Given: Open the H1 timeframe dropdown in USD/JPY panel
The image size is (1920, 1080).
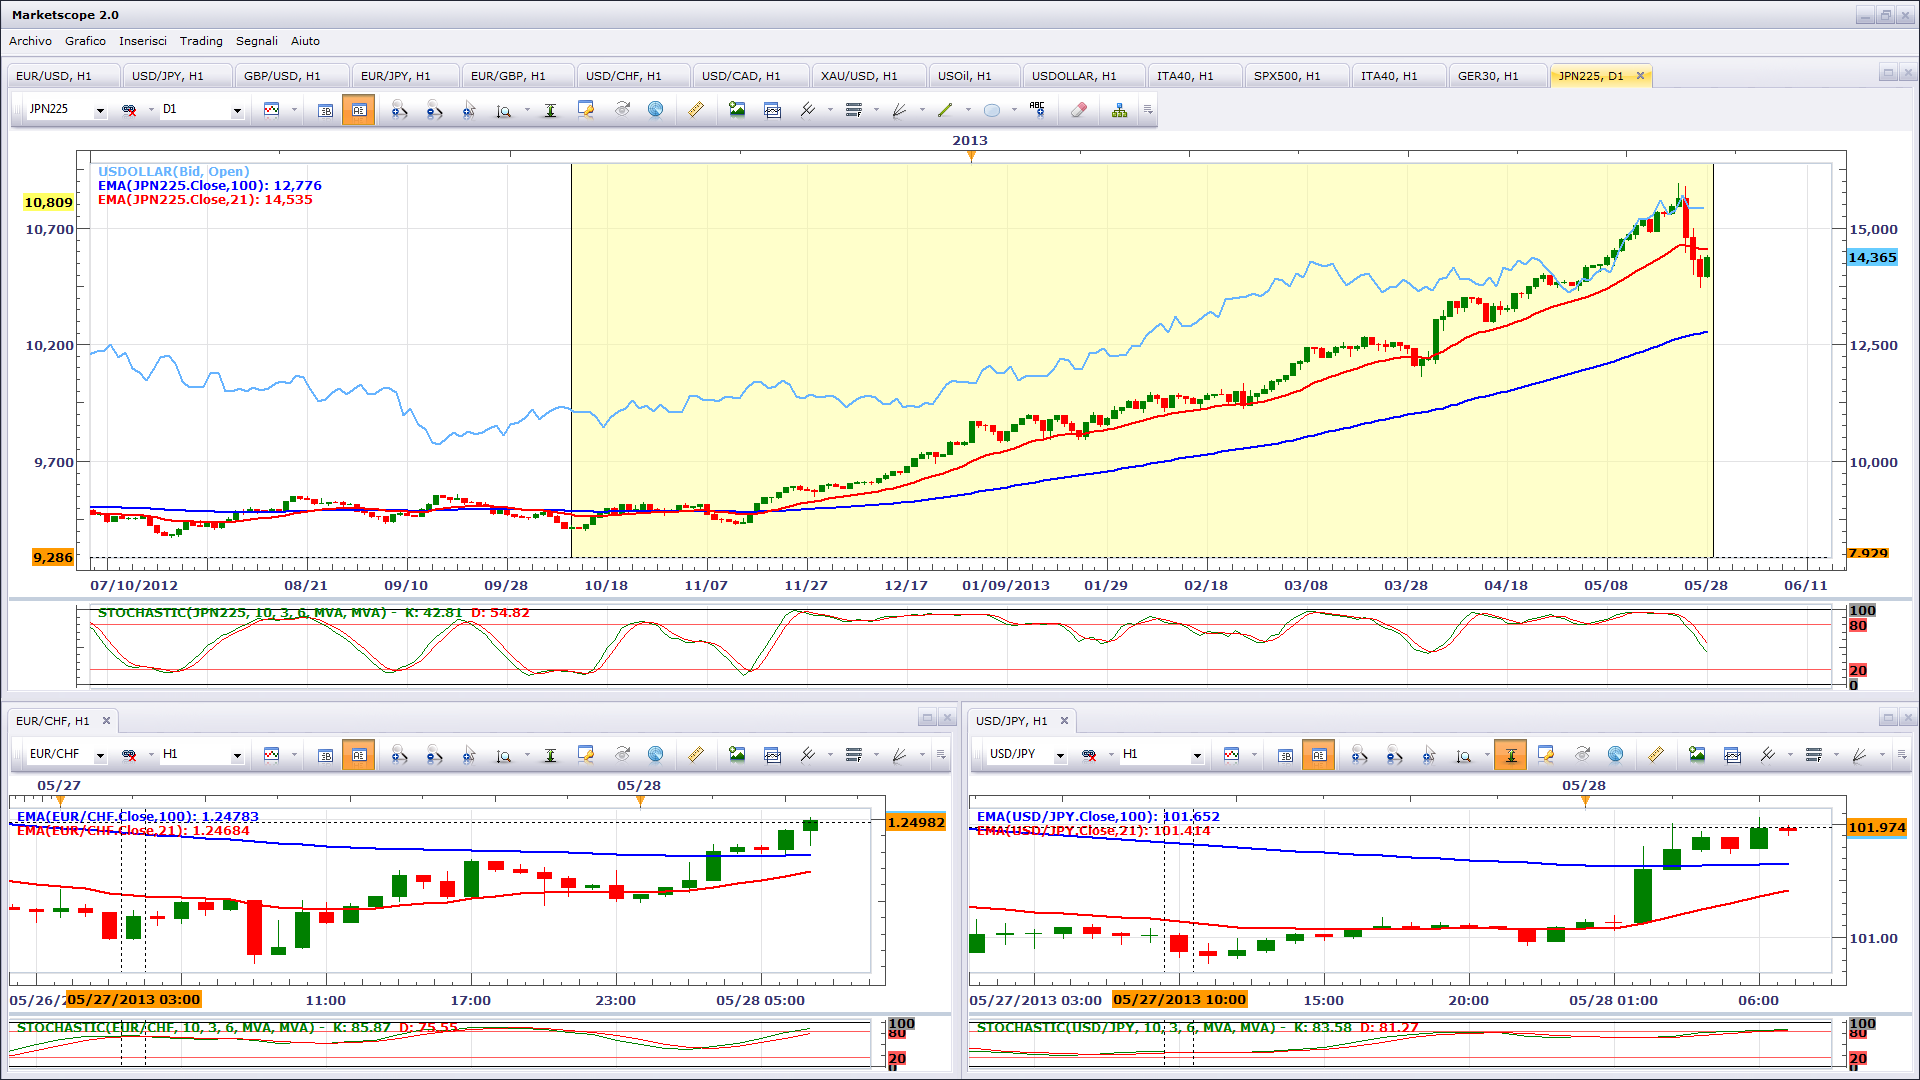Looking at the screenshot, I should click(x=1197, y=756).
